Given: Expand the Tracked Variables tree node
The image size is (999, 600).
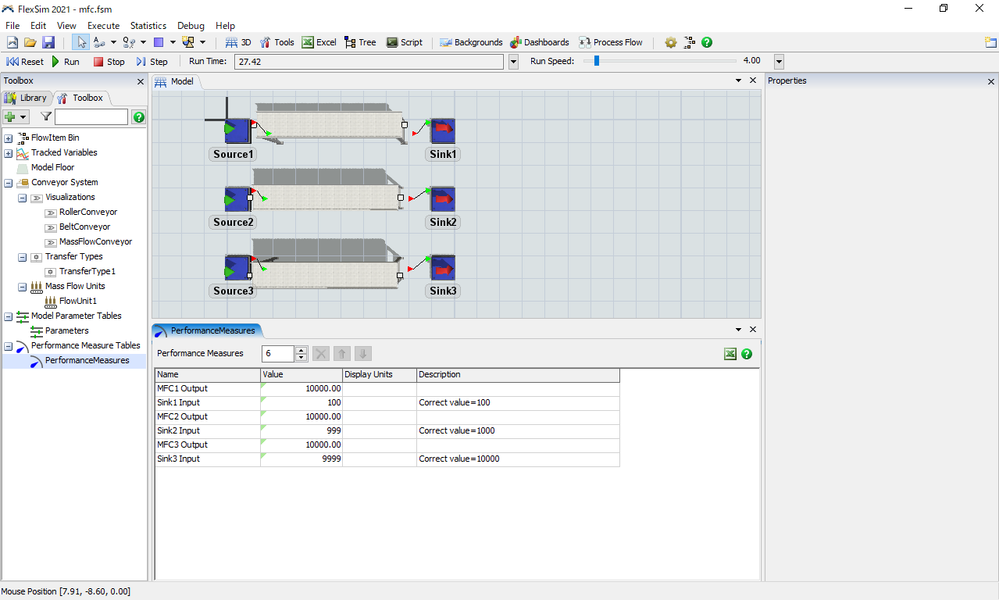Looking at the screenshot, I should [8, 153].
